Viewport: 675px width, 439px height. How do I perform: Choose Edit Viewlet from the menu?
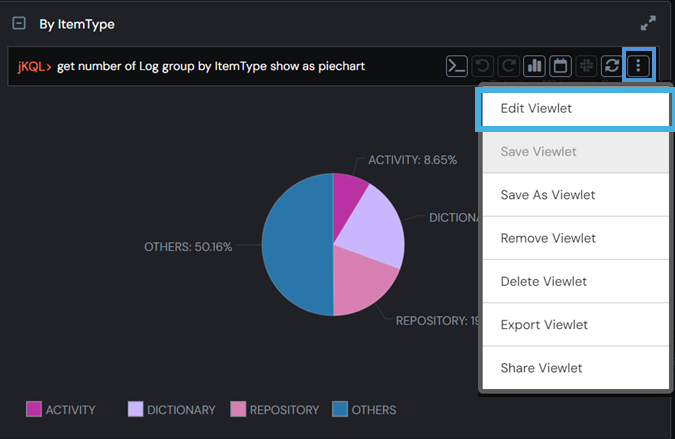576,108
